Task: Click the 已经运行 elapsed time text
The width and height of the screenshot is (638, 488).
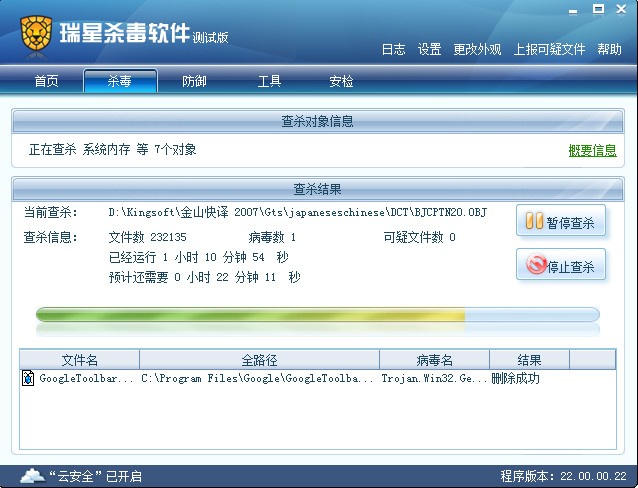Action: coord(199,257)
